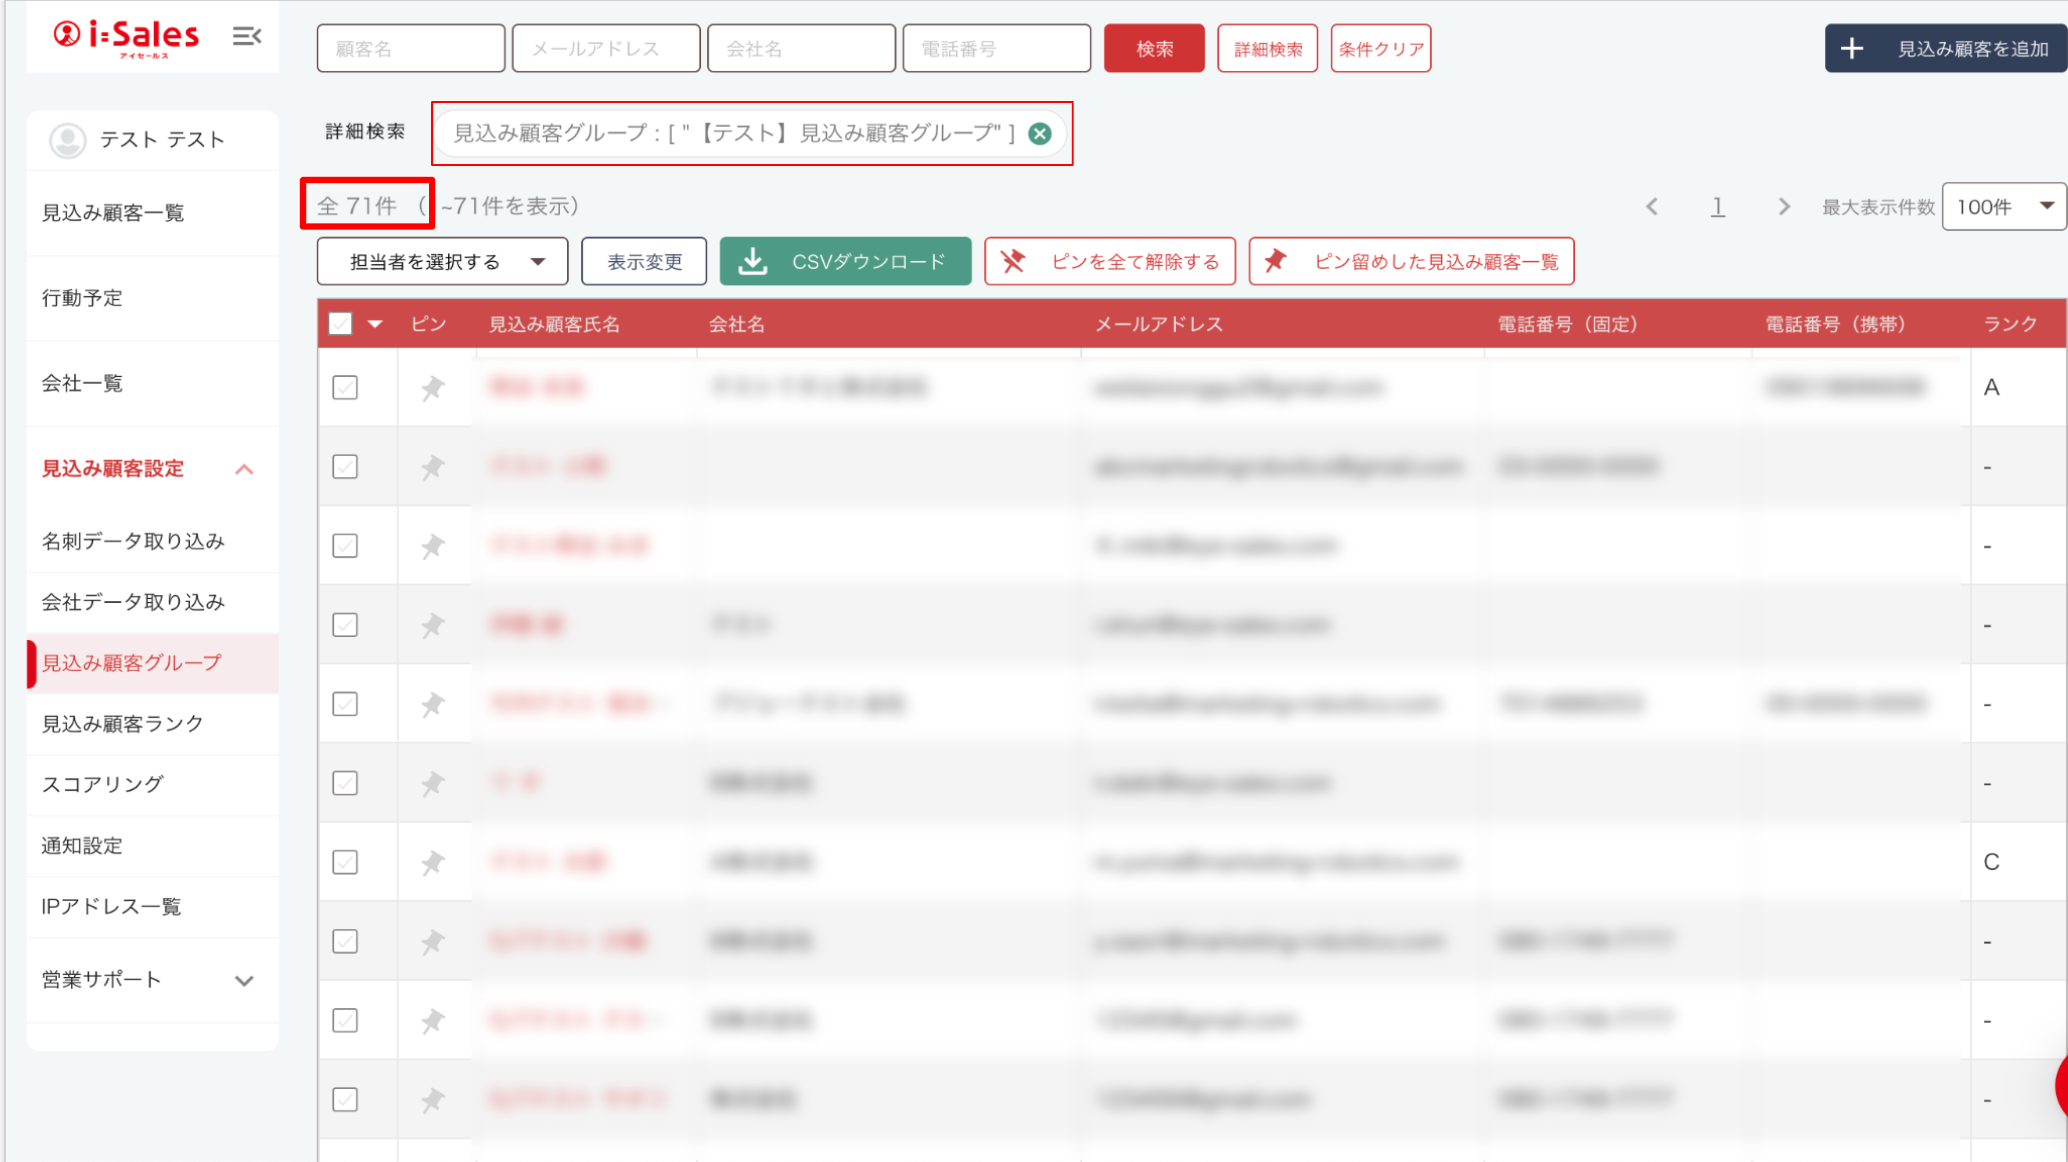Remove the 見込み顧客グループ filter chip
The height and width of the screenshot is (1162, 2068).
(1040, 134)
